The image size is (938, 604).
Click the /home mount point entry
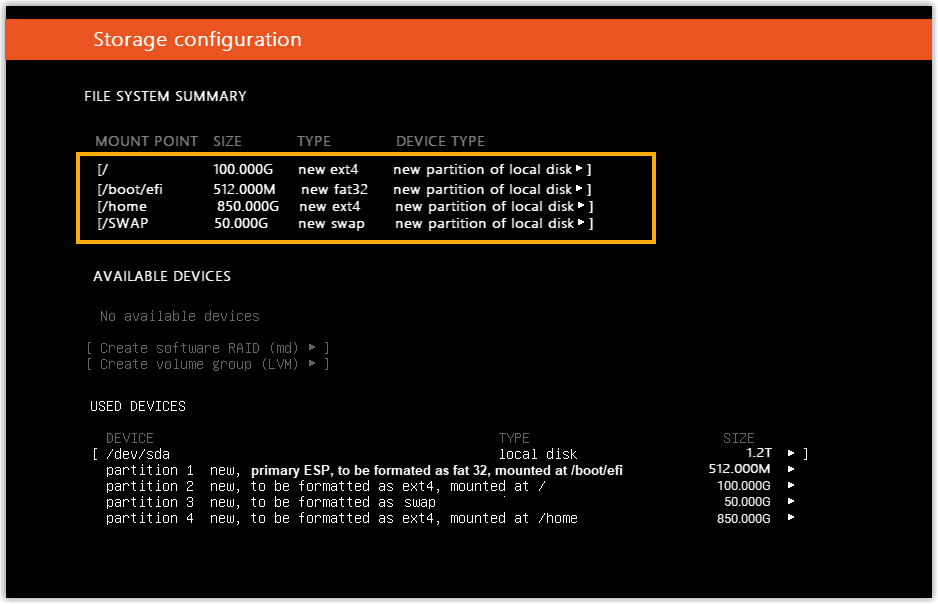[x=124, y=207]
